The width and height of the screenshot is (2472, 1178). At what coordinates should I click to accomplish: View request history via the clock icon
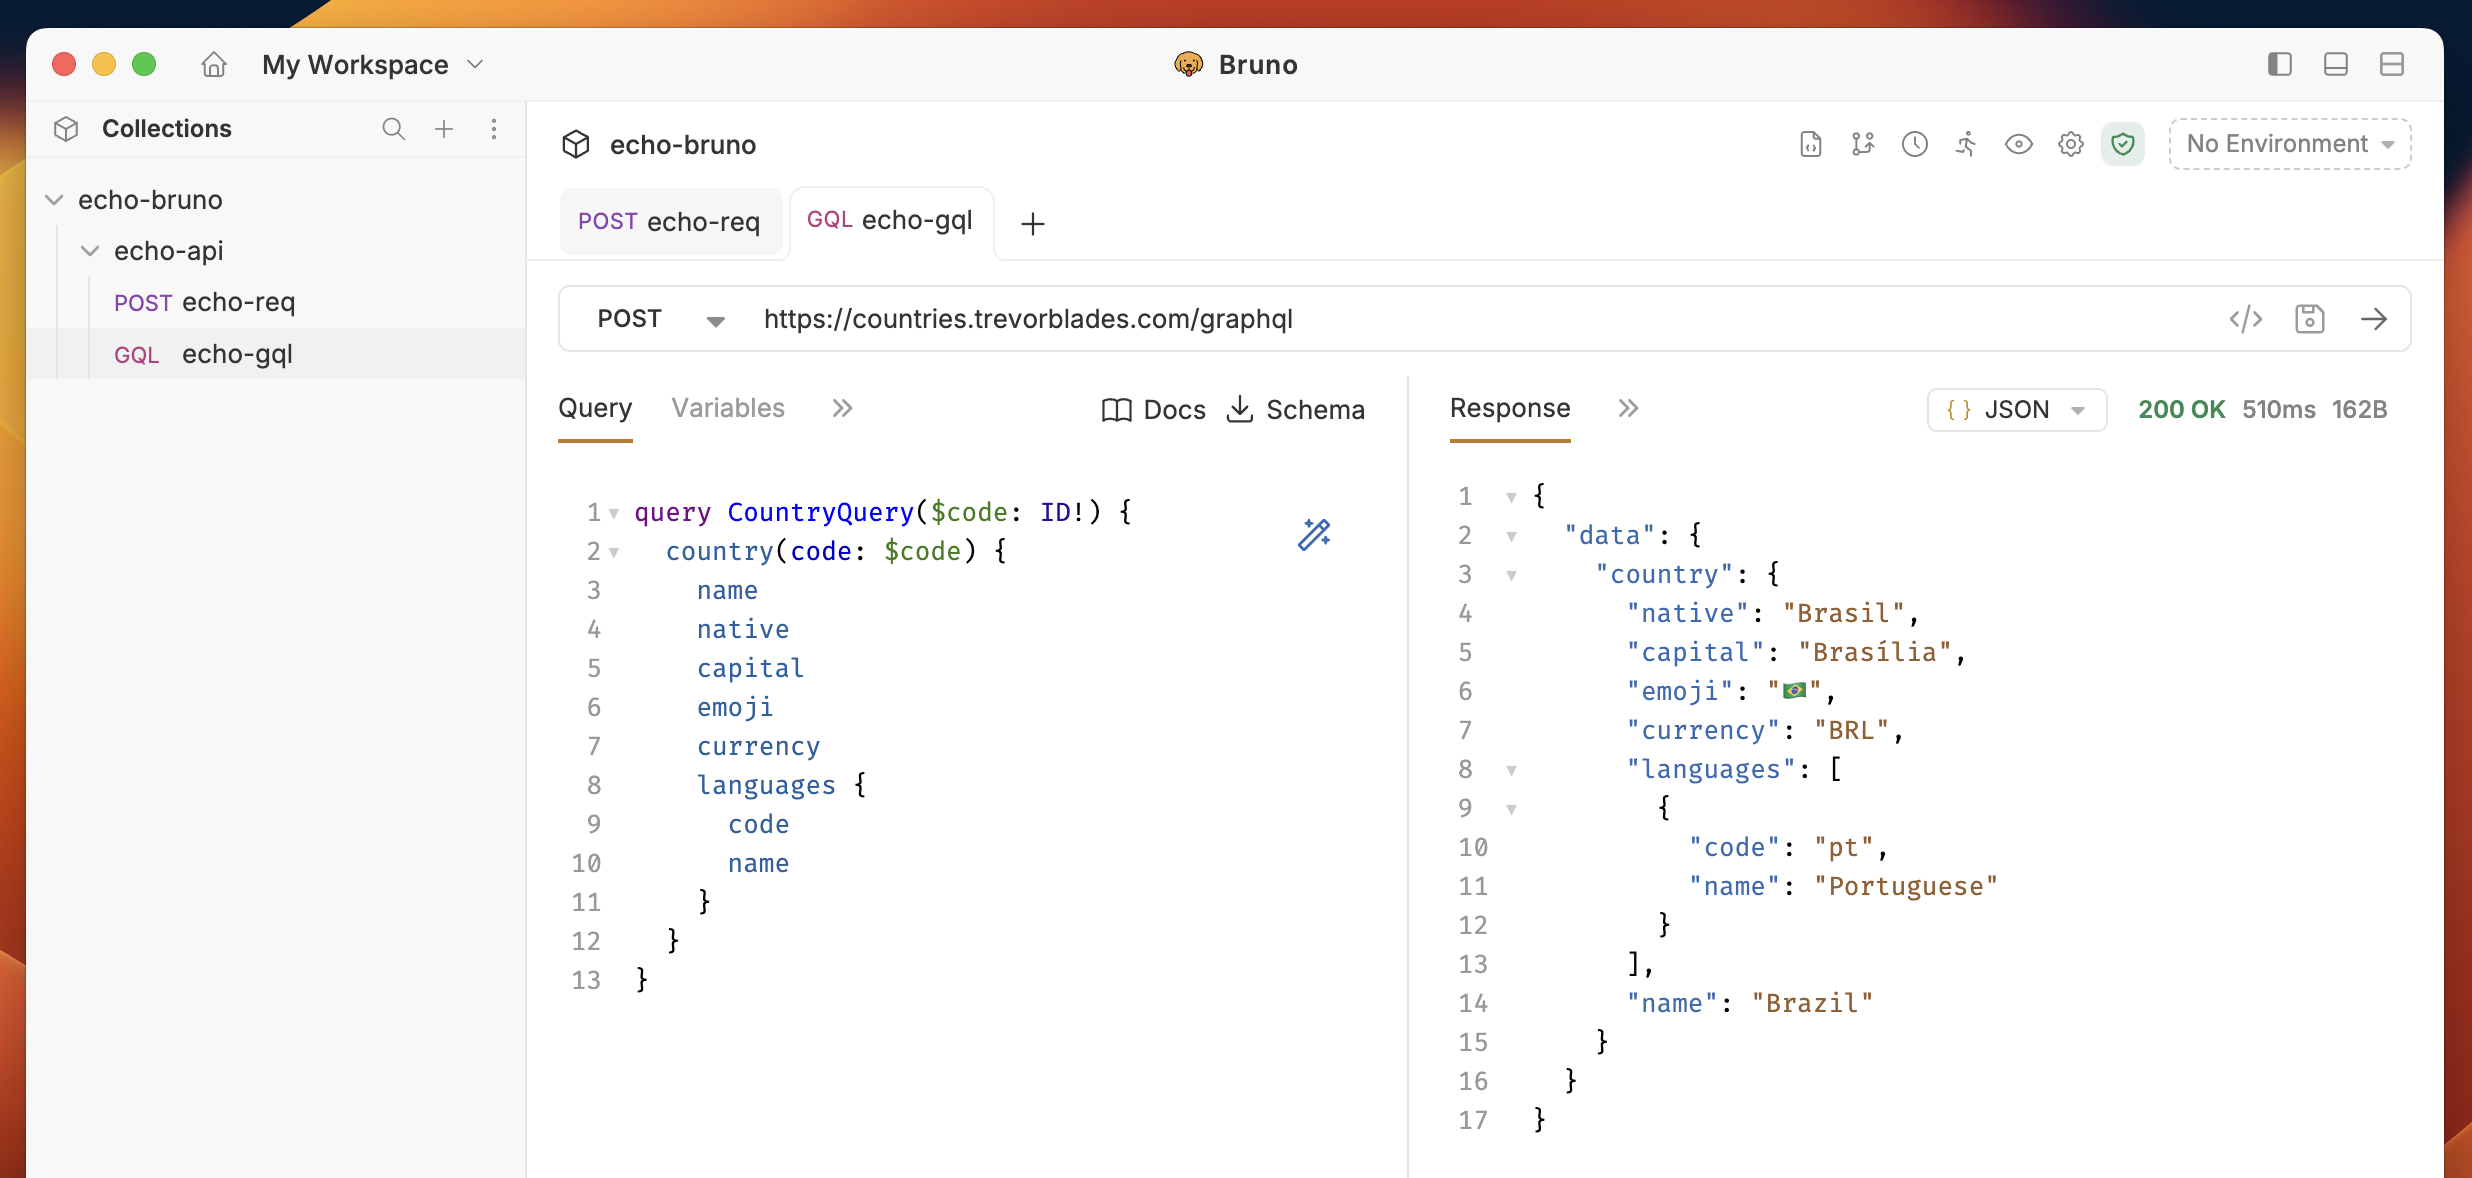[1914, 143]
